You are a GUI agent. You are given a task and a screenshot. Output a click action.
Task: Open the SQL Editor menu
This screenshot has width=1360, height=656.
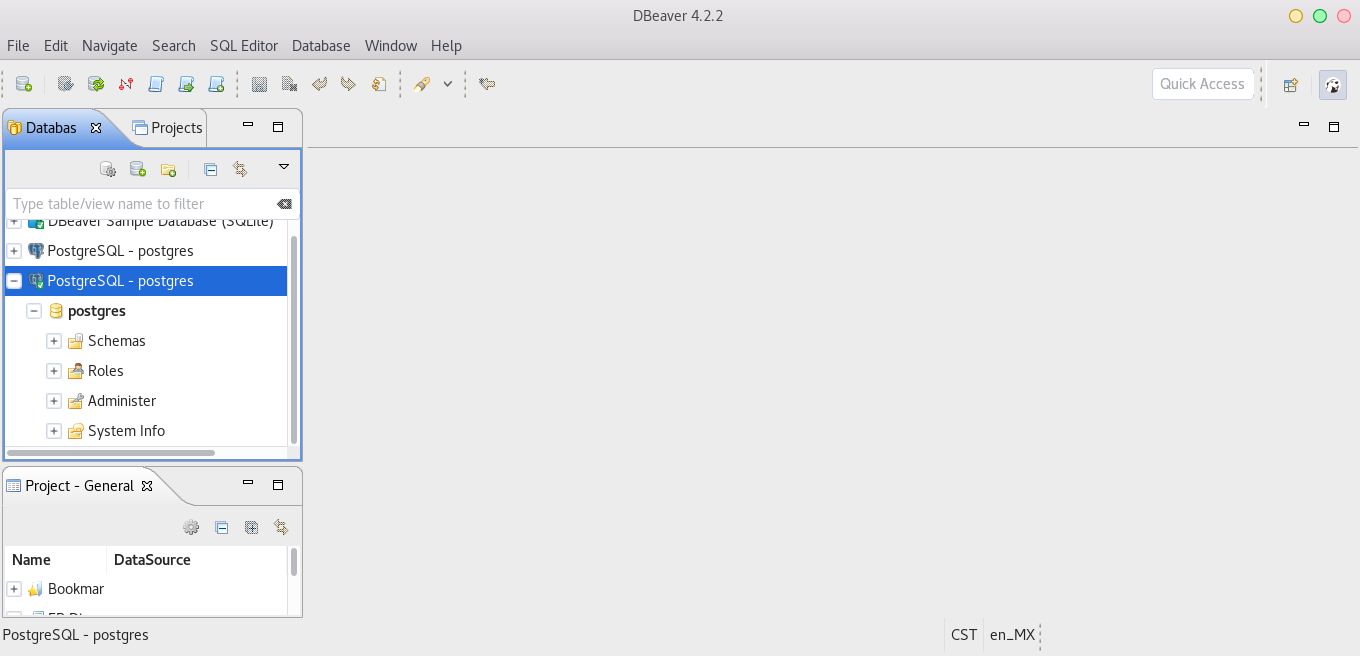(244, 46)
